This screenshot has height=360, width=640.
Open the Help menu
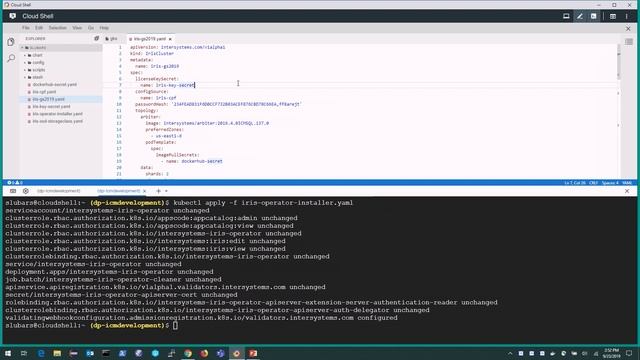pyautogui.click(x=104, y=28)
